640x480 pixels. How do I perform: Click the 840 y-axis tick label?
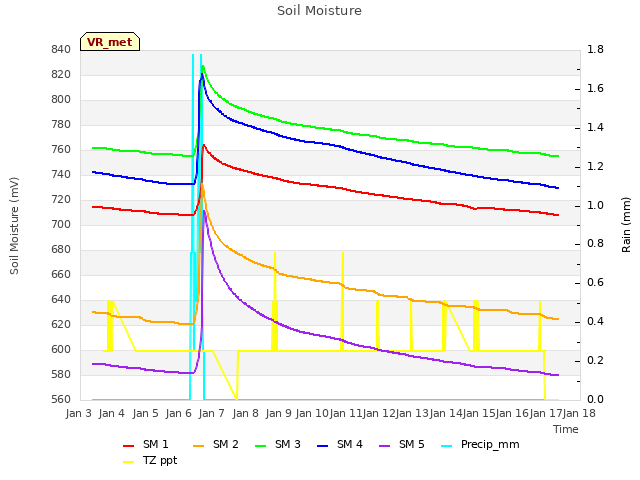(x=61, y=50)
